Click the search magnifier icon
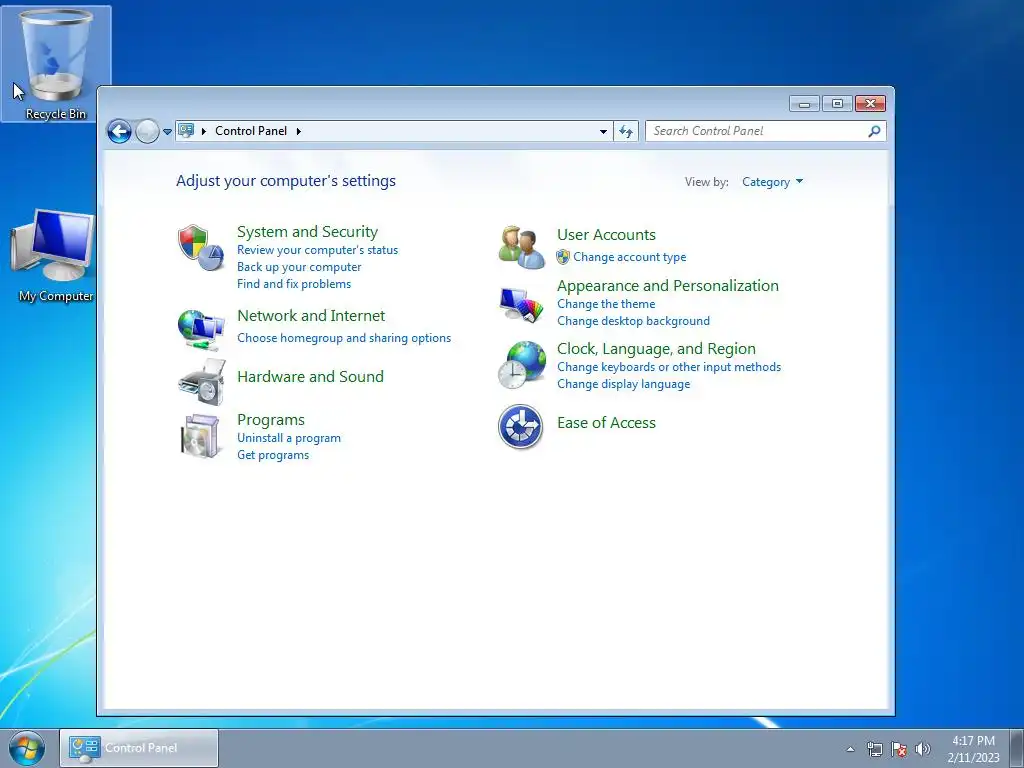 874,131
